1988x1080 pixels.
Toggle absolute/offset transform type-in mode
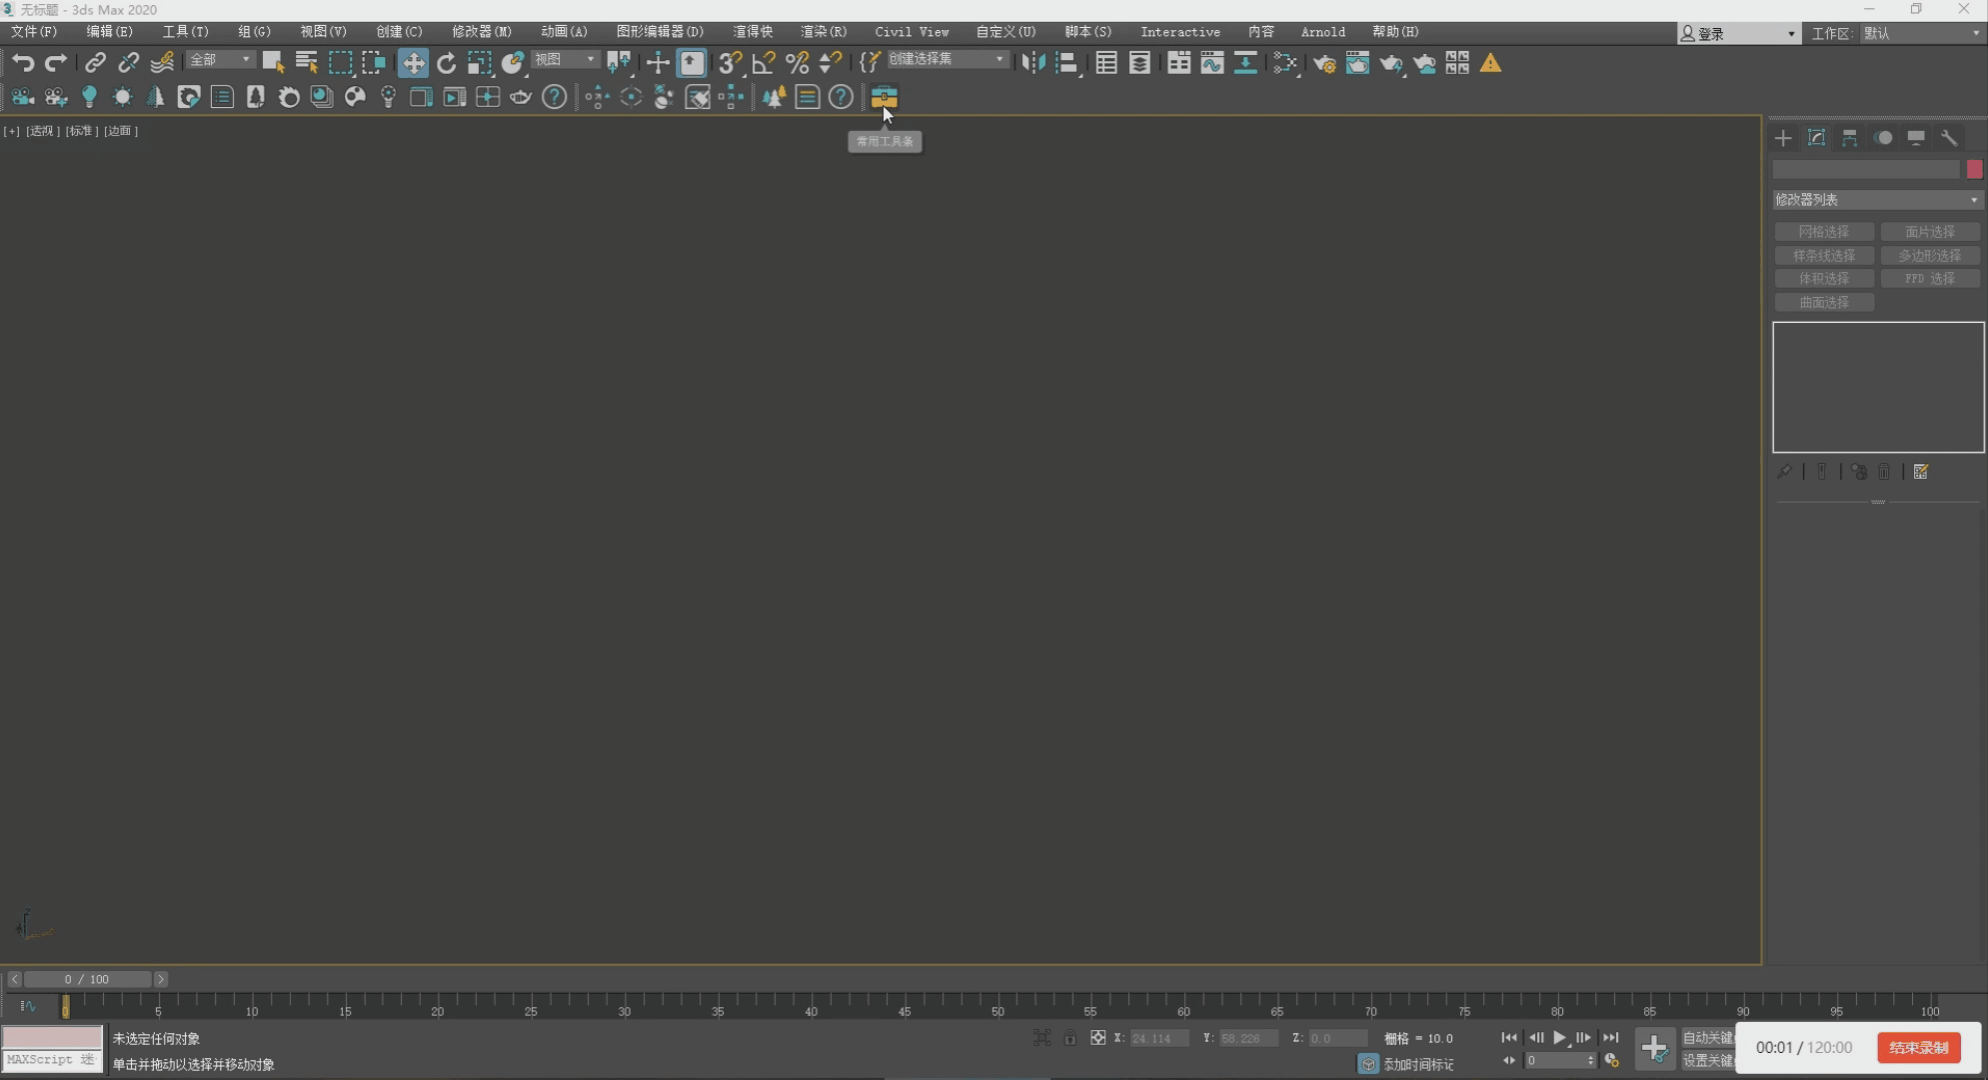[x=1098, y=1038]
